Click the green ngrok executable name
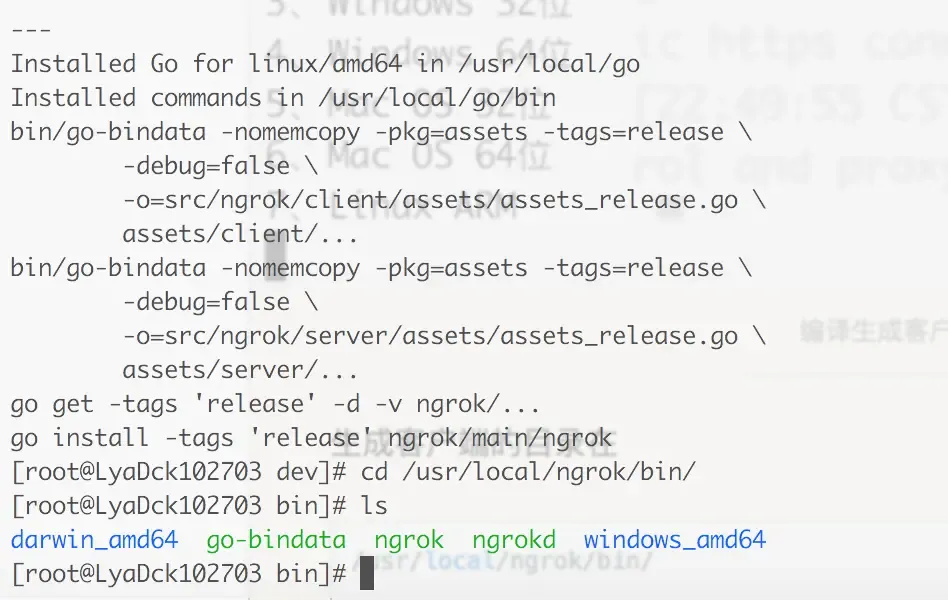 [409, 541]
